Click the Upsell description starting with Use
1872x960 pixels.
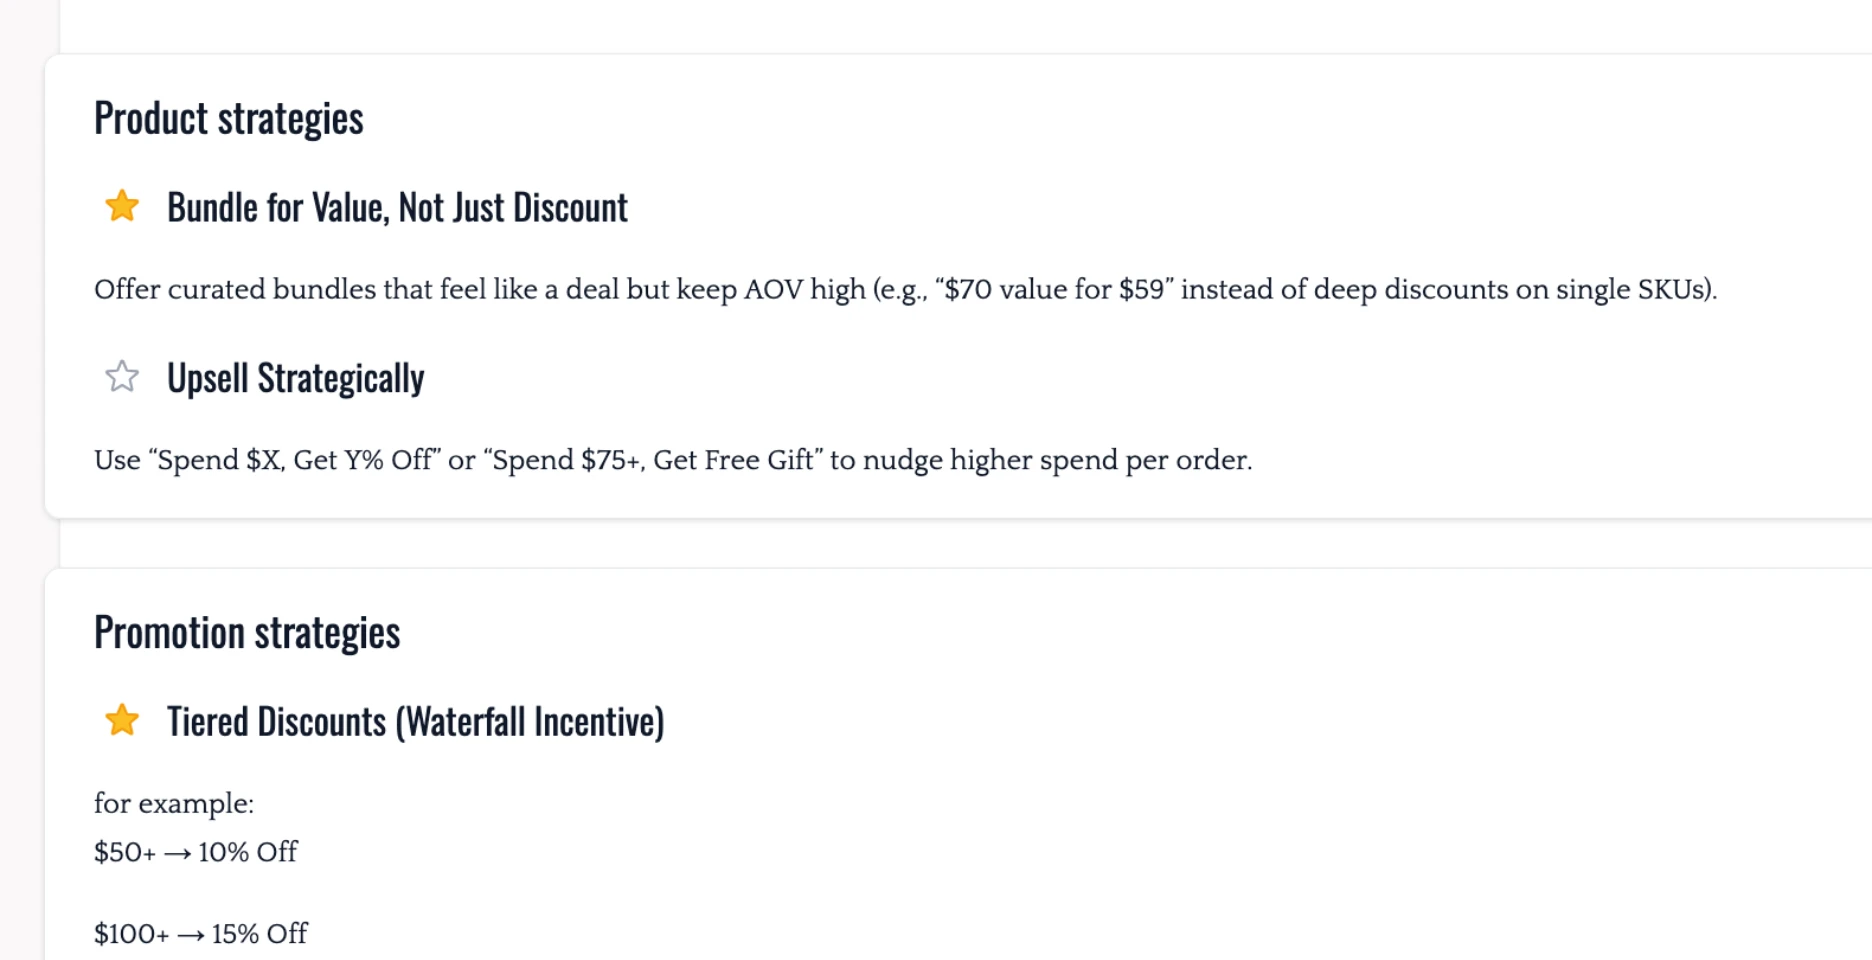(672, 460)
